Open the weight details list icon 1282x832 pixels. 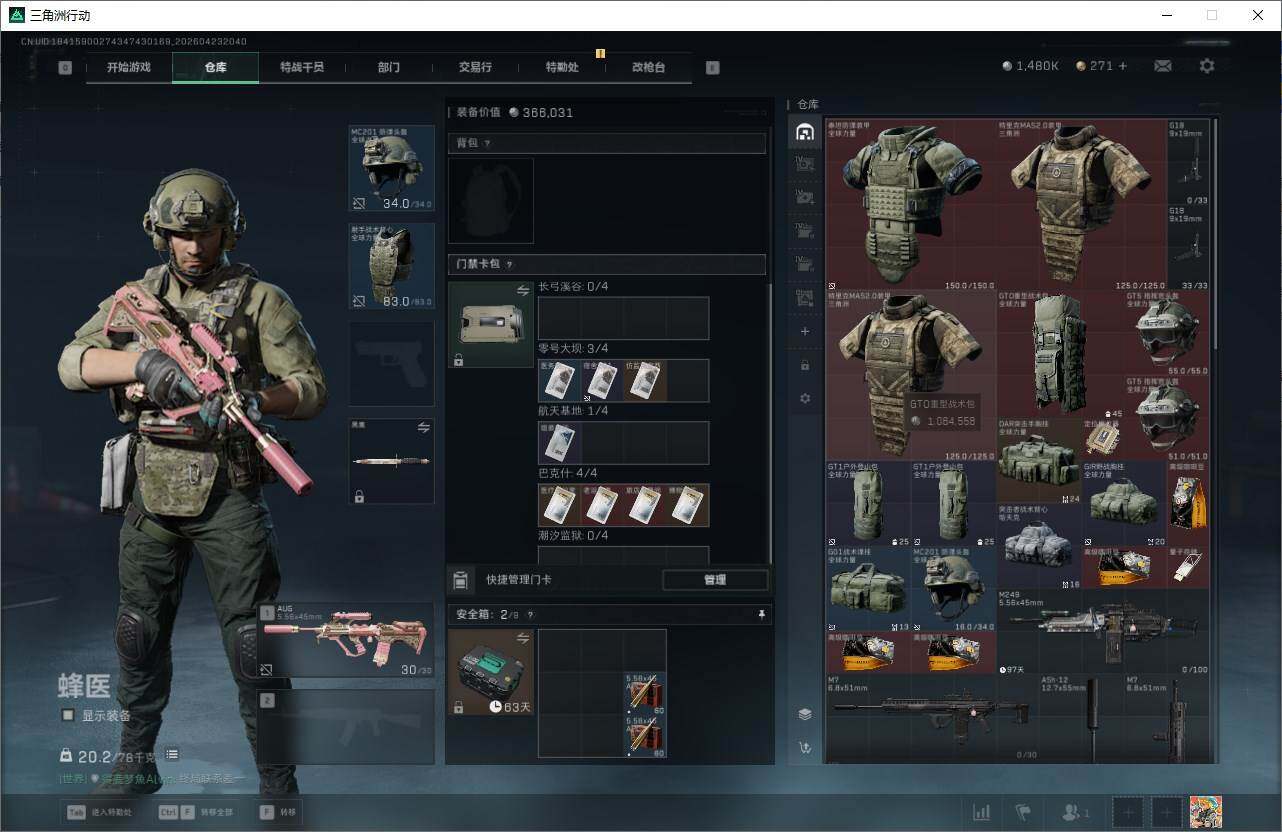172,754
